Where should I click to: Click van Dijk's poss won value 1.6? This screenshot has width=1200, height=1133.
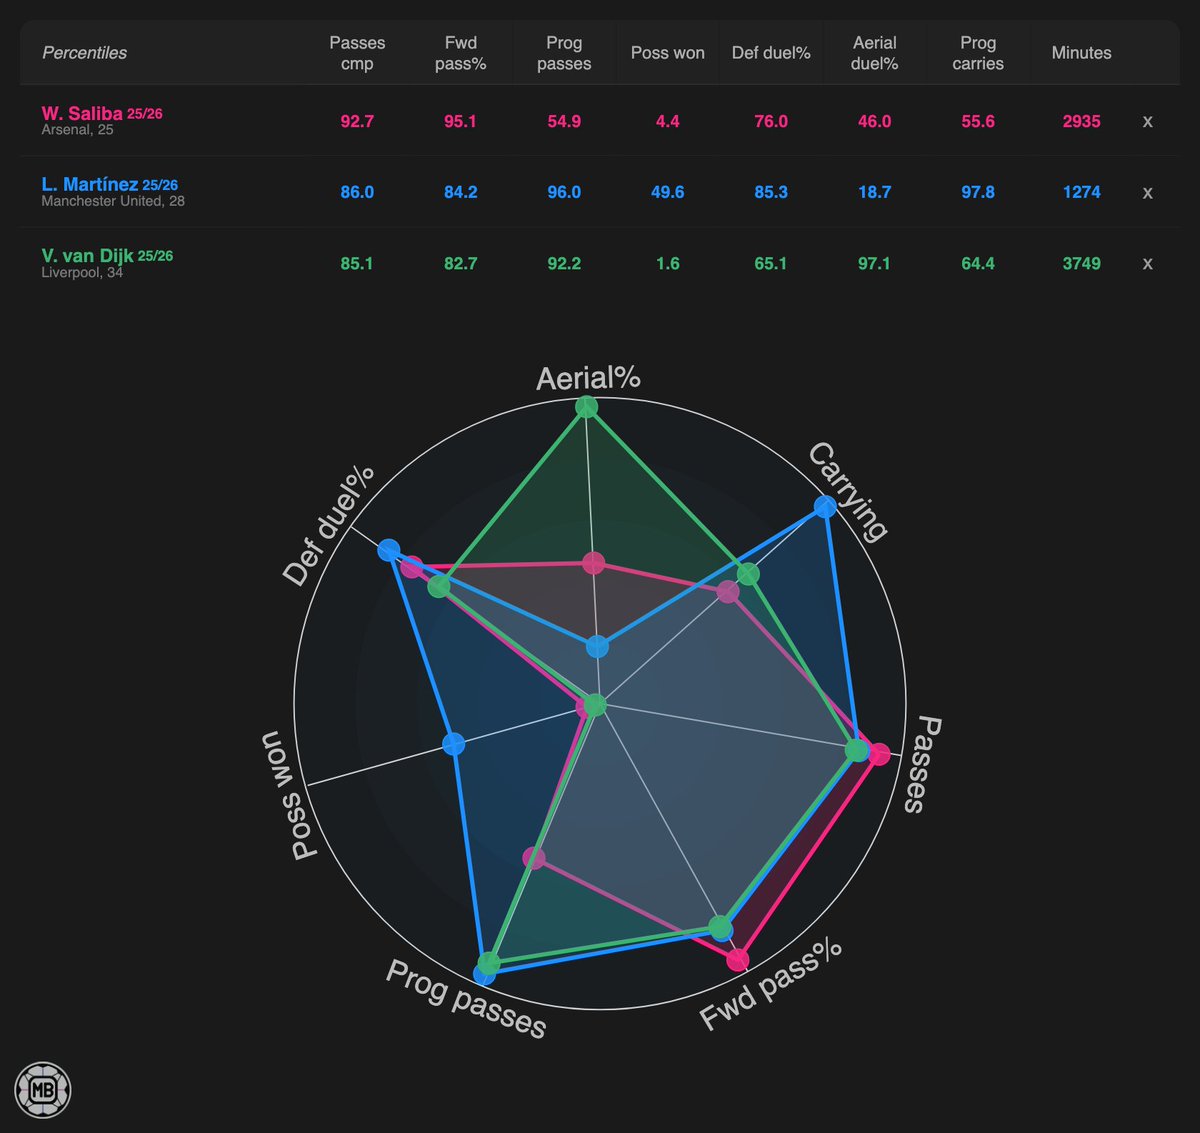point(668,263)
